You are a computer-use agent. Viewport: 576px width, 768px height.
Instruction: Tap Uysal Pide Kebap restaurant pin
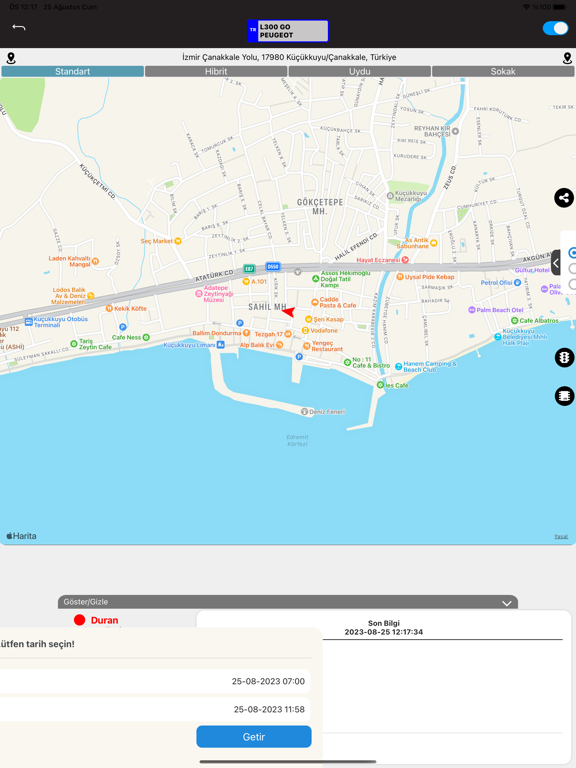[400, 277]
